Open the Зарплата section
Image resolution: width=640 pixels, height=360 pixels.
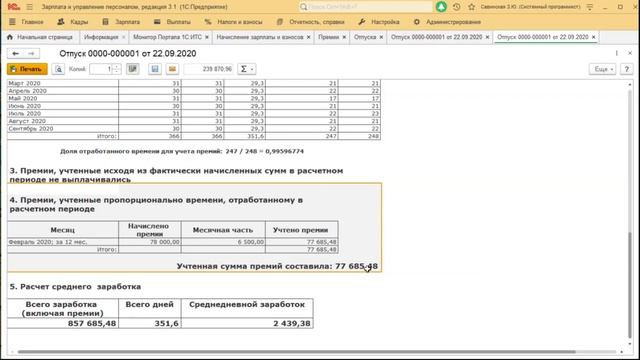click(x=121, y=22)
